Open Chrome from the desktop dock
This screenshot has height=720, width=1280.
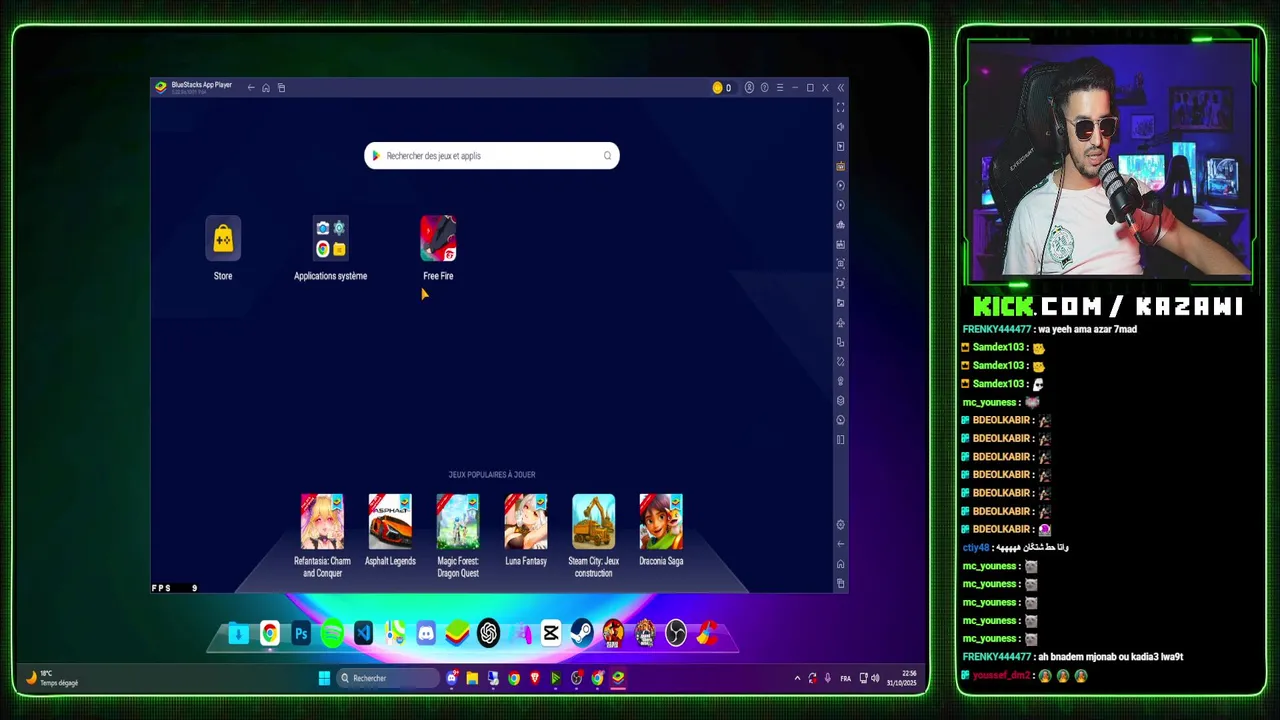[x=270, y=633]
